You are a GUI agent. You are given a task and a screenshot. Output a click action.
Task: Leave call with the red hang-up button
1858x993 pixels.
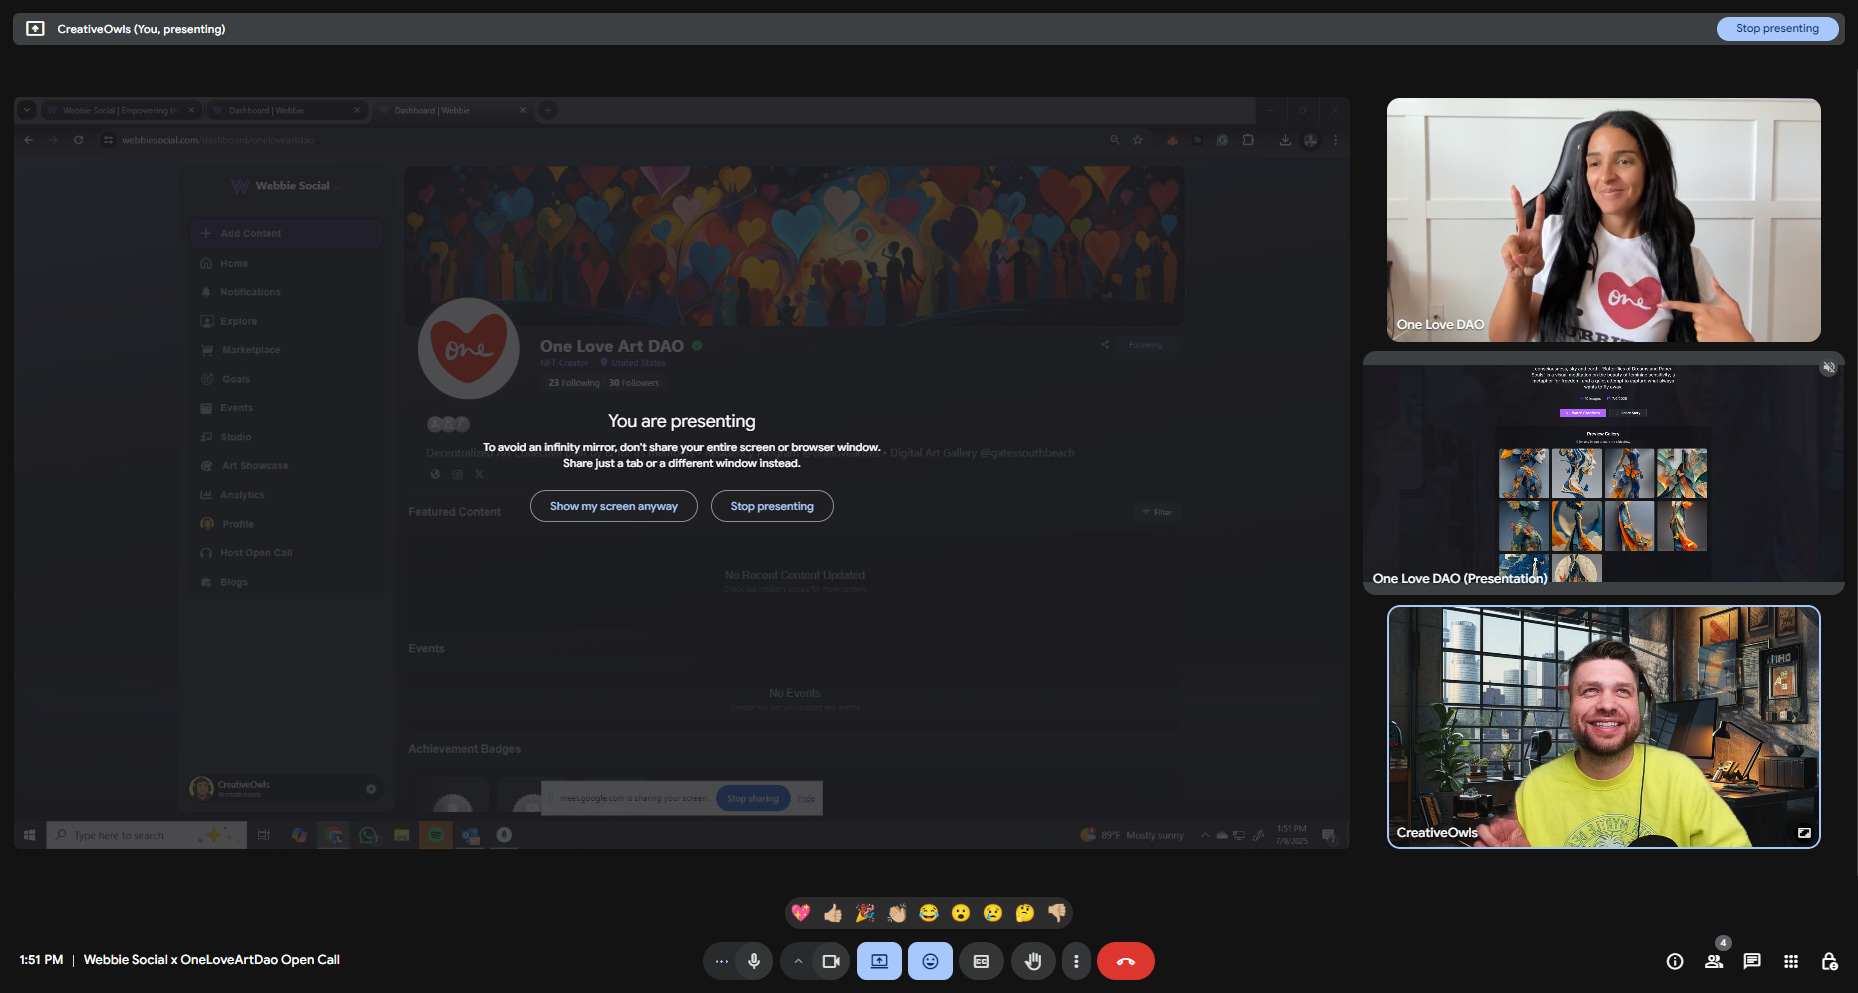1126,961
